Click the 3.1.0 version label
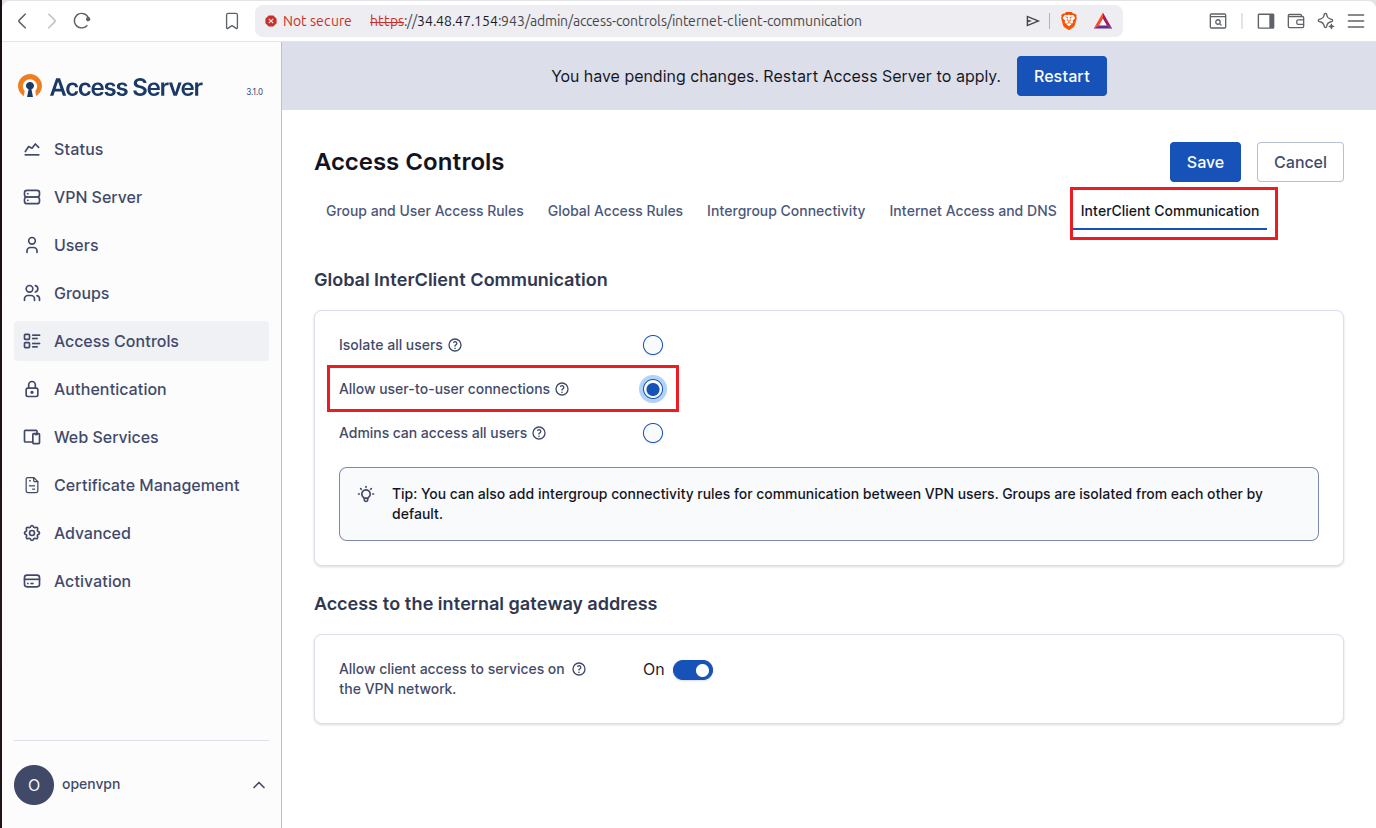 point(254,91)
